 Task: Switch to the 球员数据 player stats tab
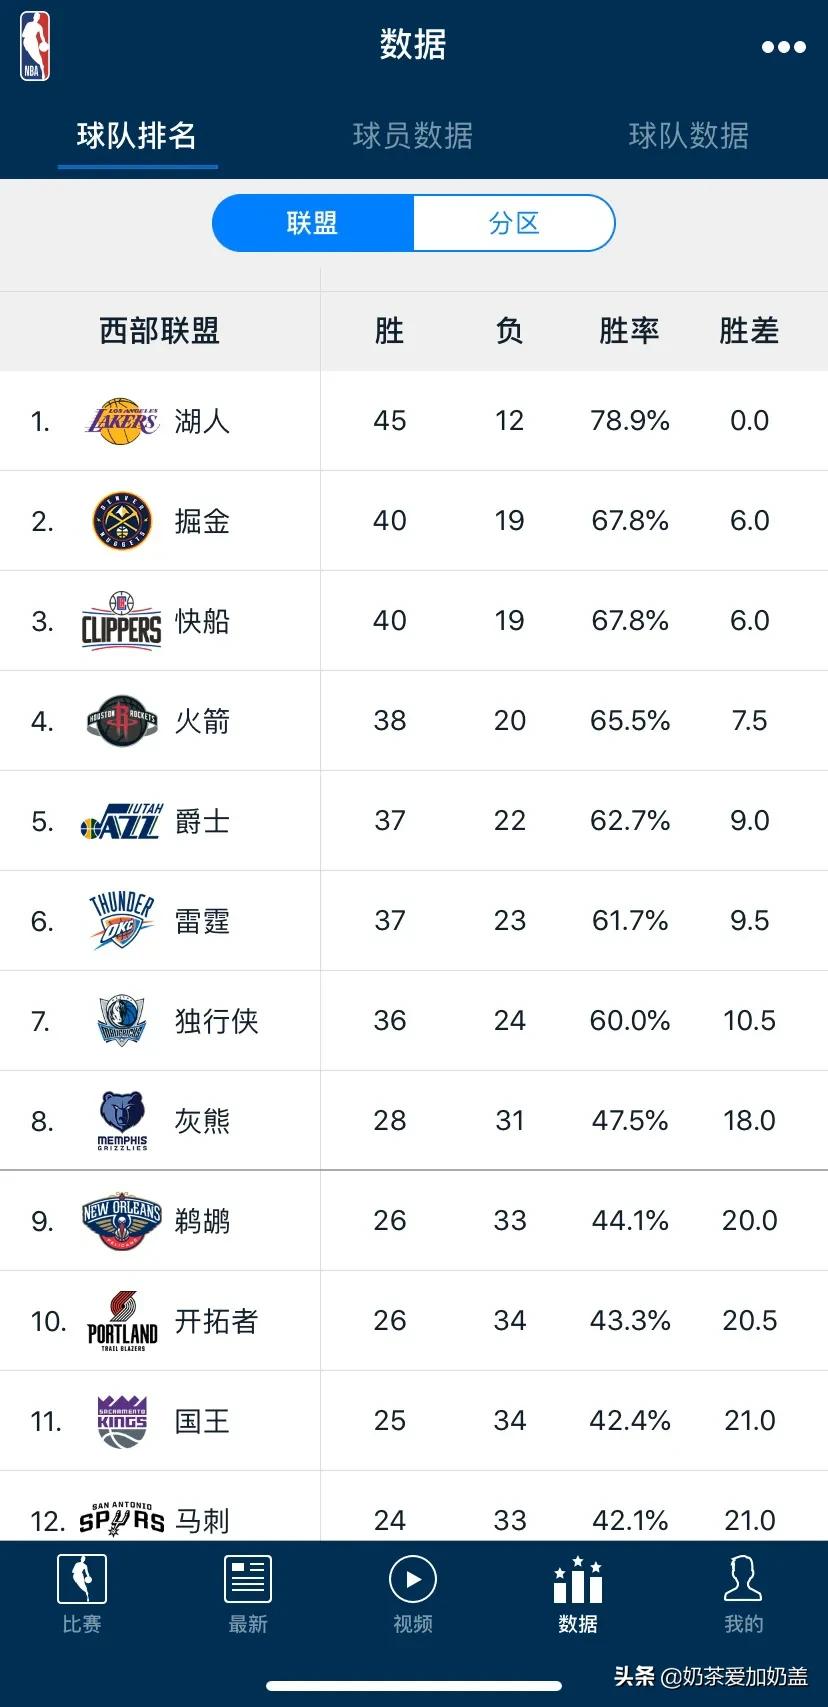point(413,136)
